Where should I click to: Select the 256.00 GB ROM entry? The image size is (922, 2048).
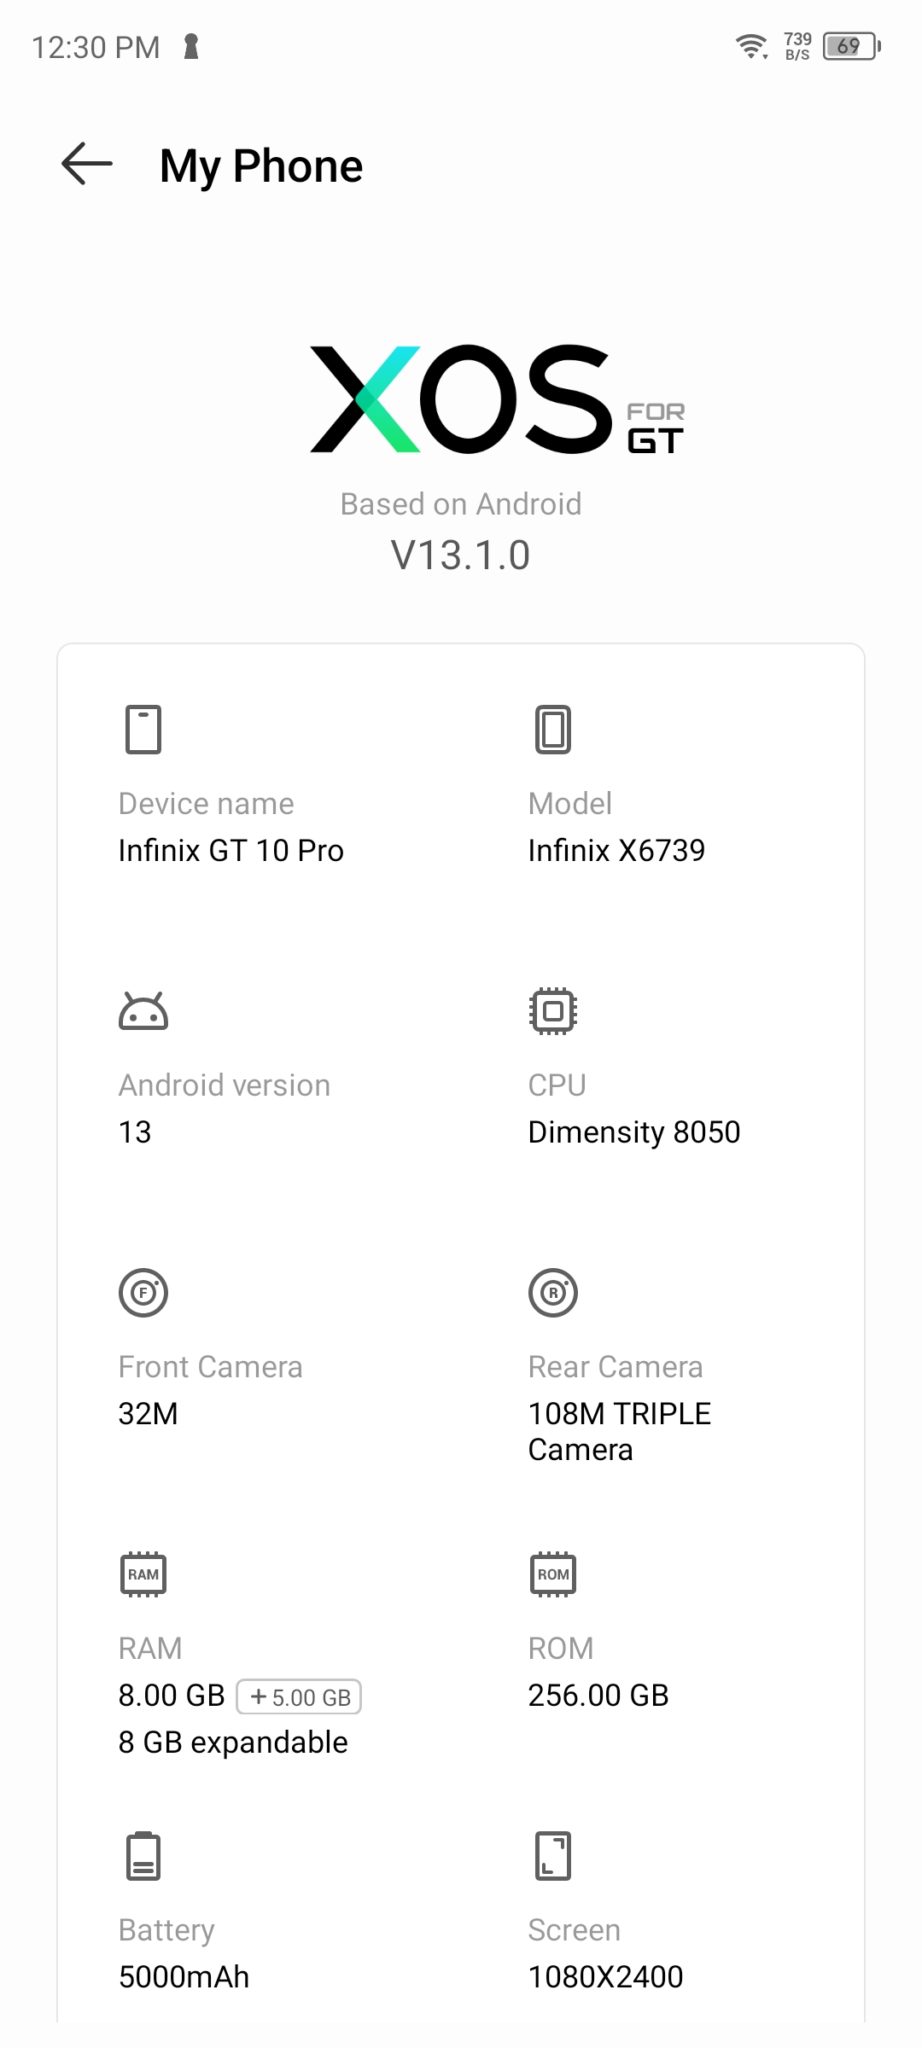[x=598, y=1695]
